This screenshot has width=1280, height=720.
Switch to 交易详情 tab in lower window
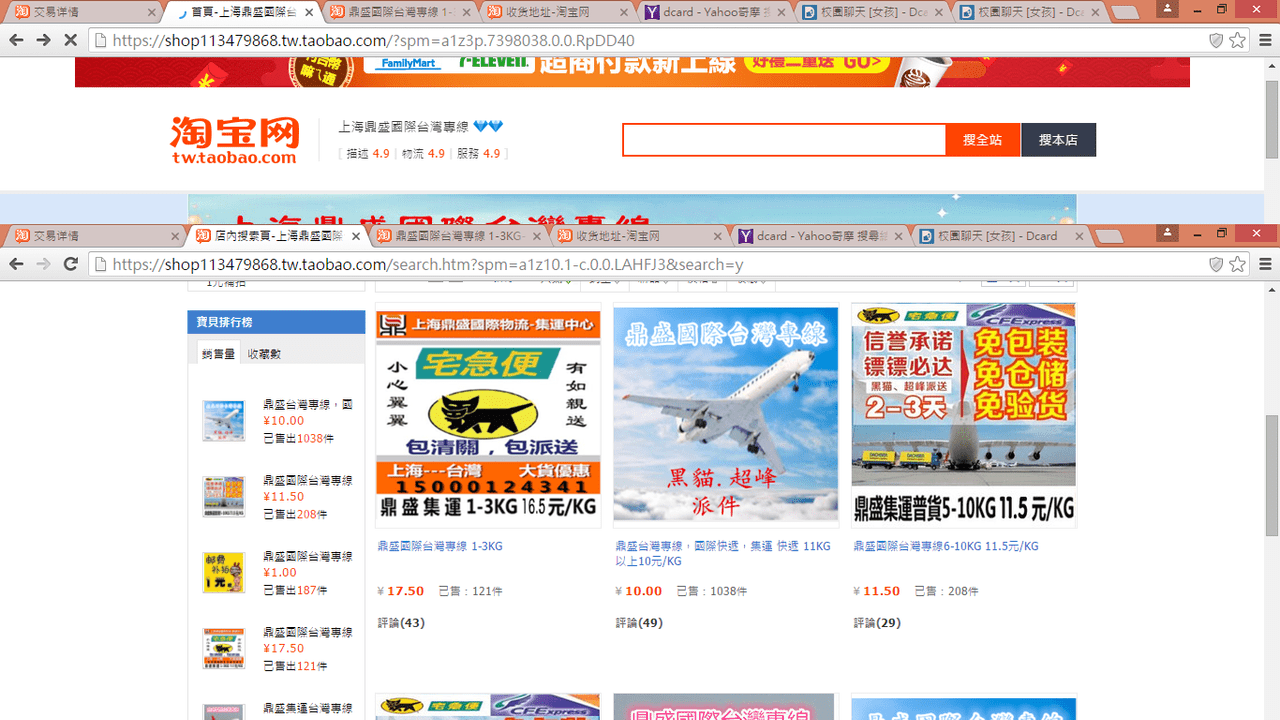pyautogui.click(x=96, y=236)
